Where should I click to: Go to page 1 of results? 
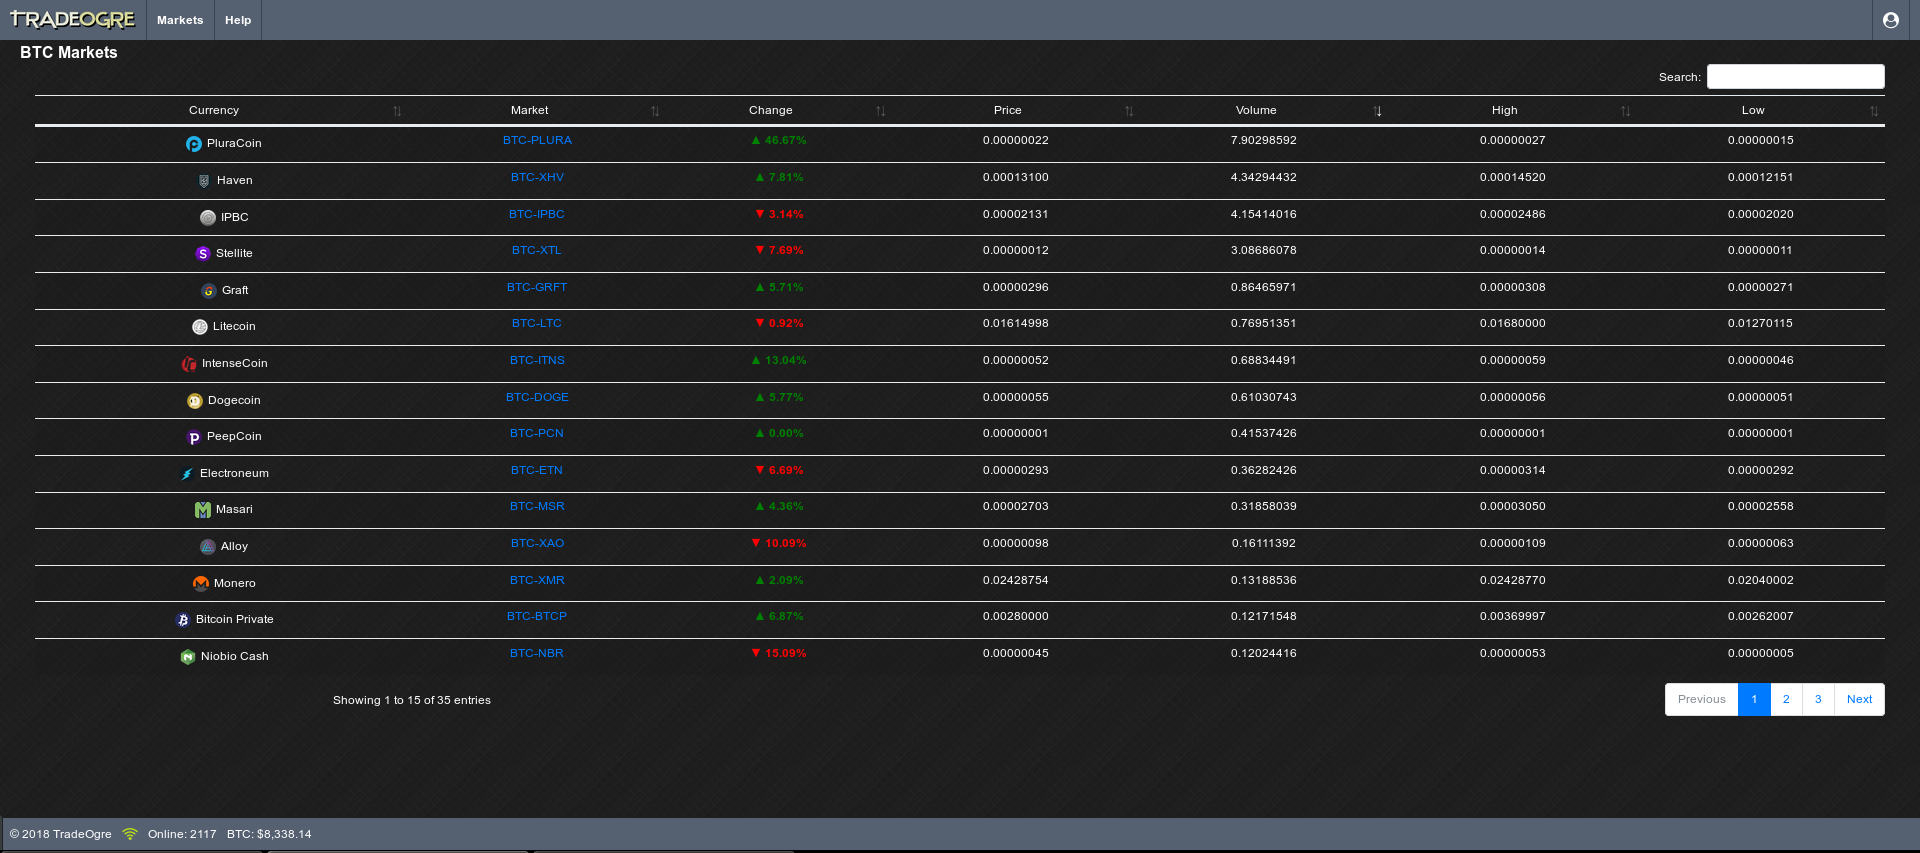coord(1754,700)
